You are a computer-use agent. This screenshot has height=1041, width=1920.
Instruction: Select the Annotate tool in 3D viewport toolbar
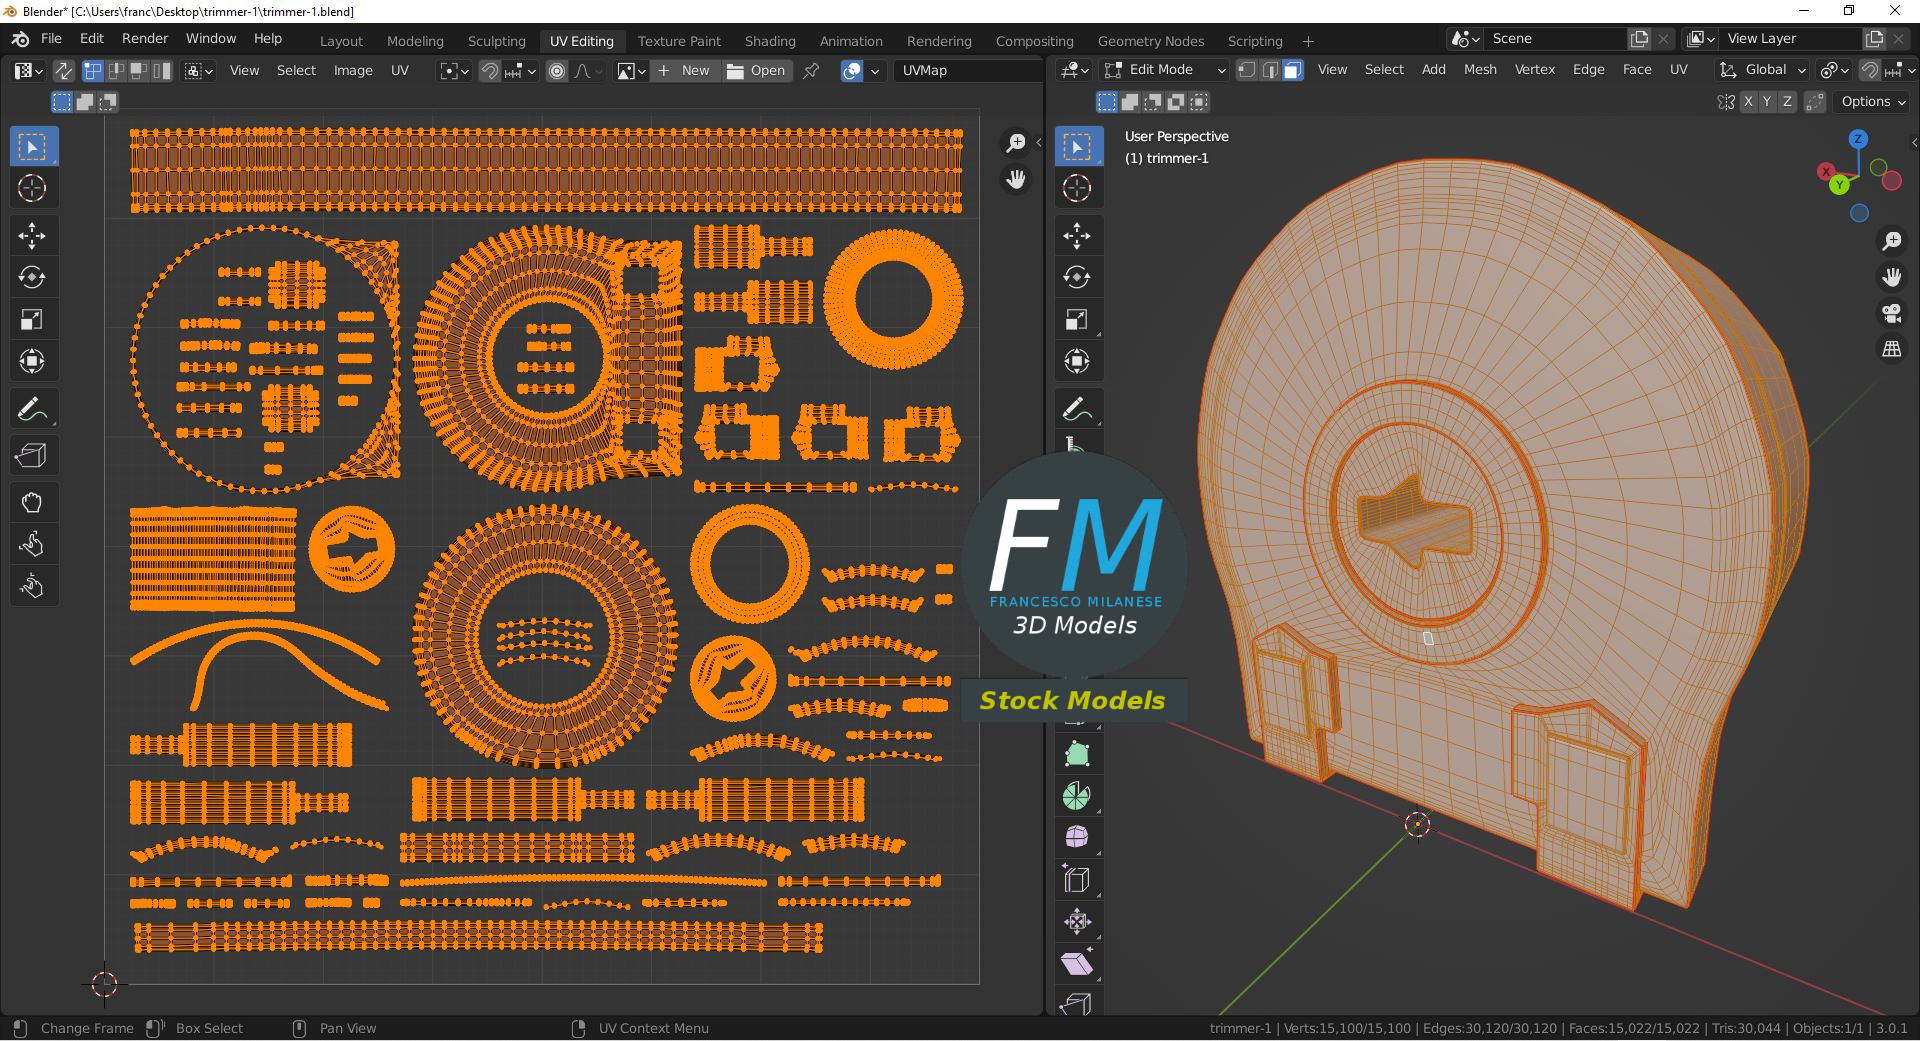(x=1077, y=409)
